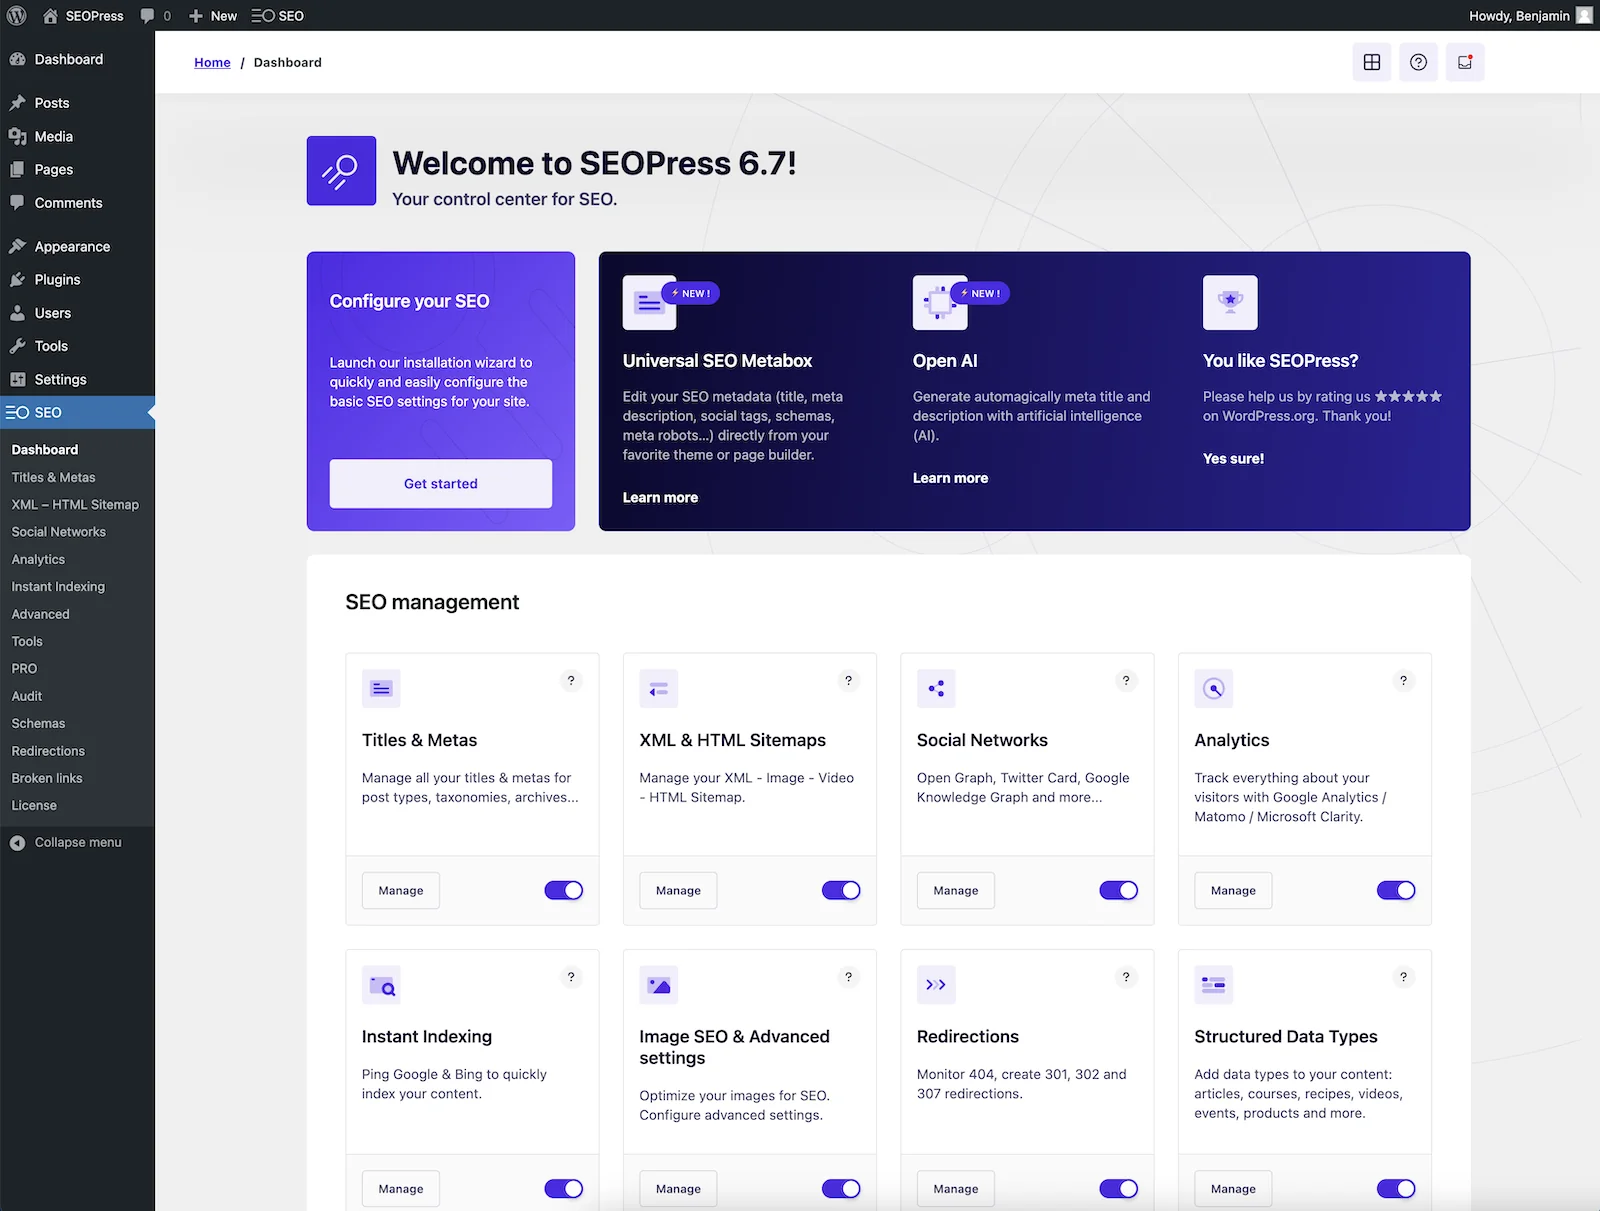This screenshot has height=1211, width=1600.
Task: Click the Social Networks share icon
Action: pyautogui.click(x=936, y=688)
